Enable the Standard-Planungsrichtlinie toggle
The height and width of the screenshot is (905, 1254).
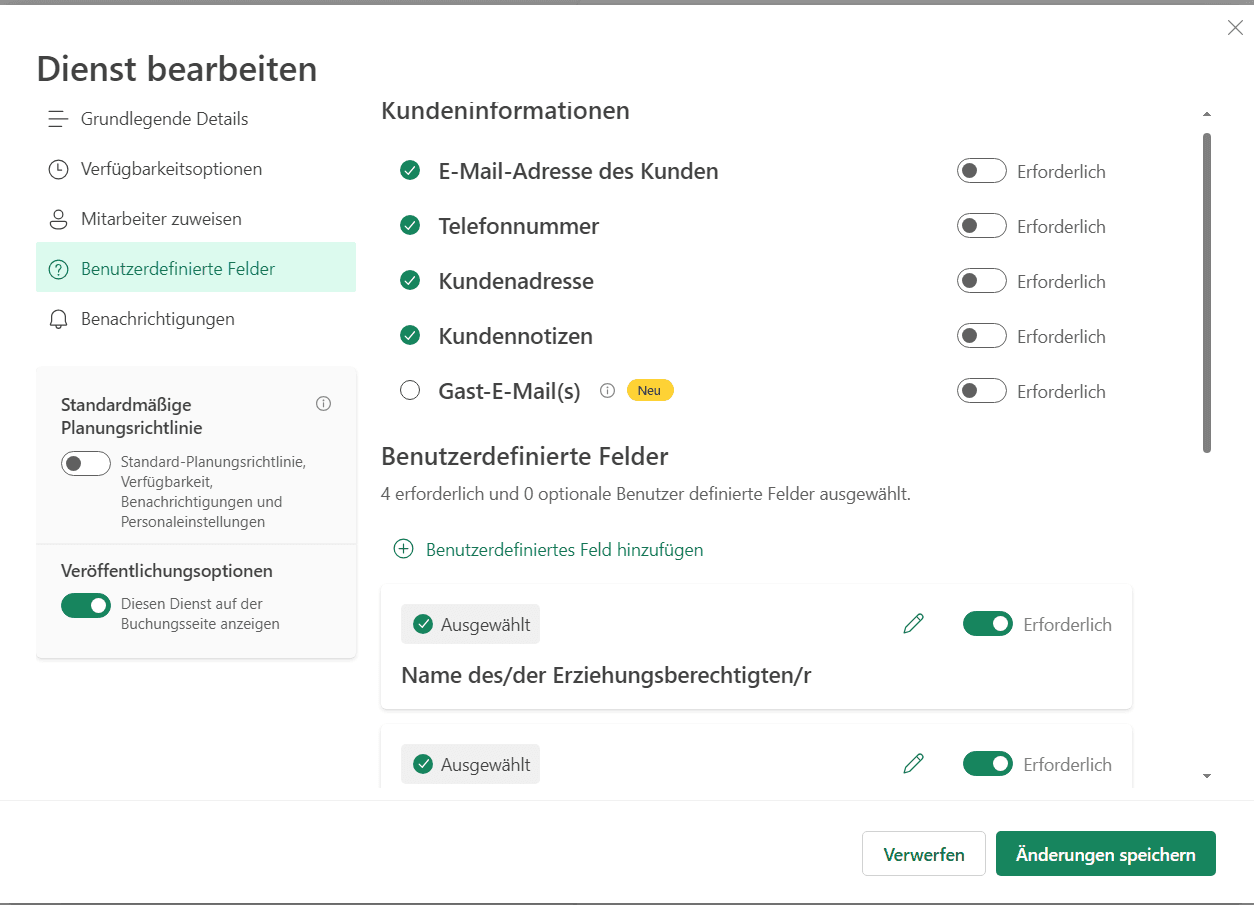(86, 464)
